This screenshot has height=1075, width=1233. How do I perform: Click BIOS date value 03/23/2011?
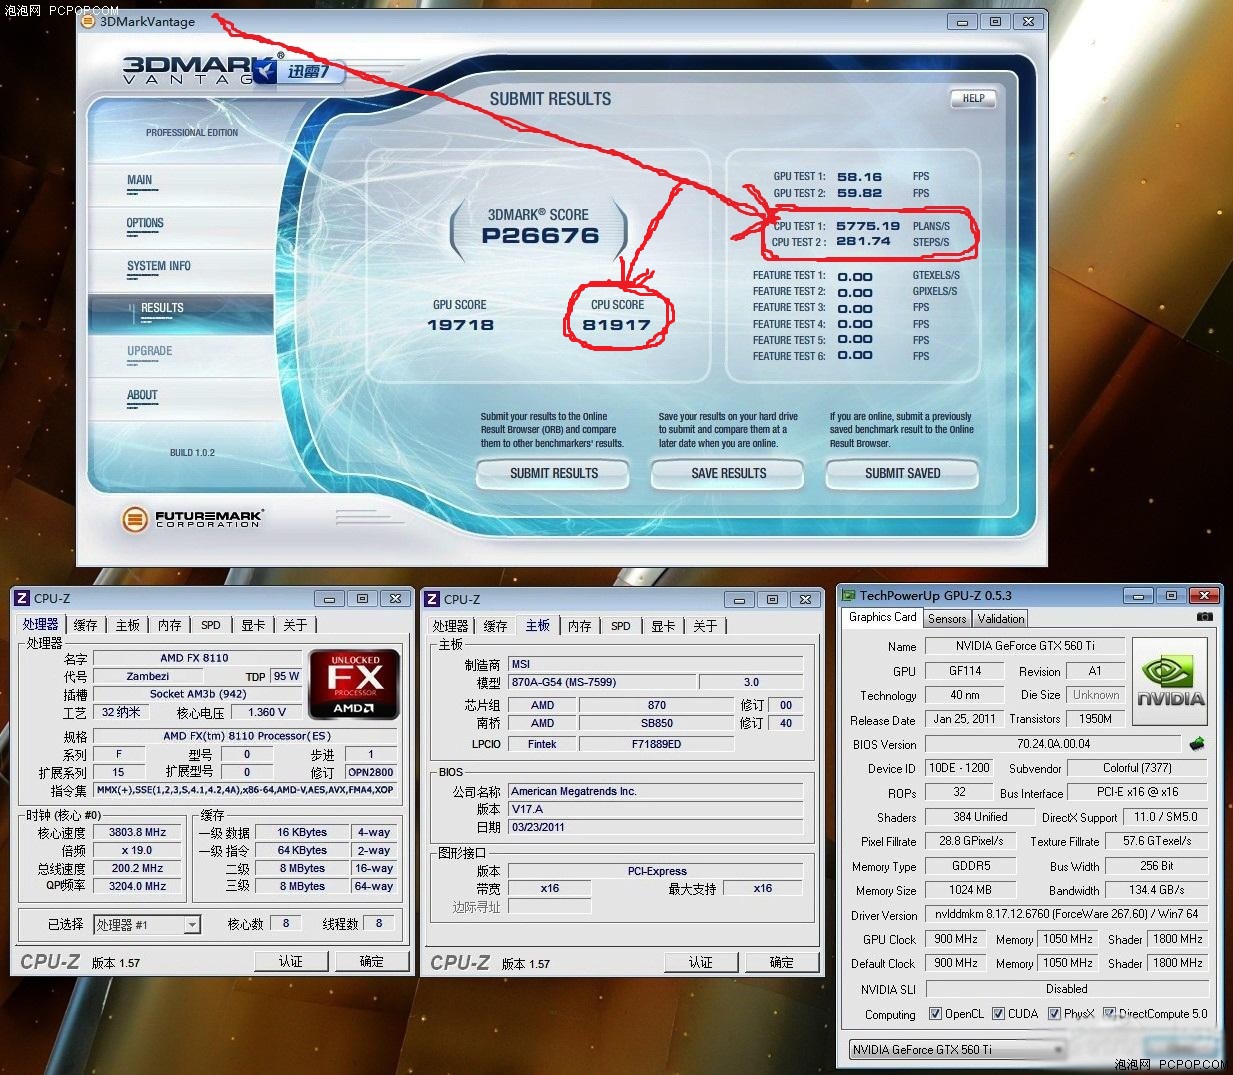pos(656,827)
